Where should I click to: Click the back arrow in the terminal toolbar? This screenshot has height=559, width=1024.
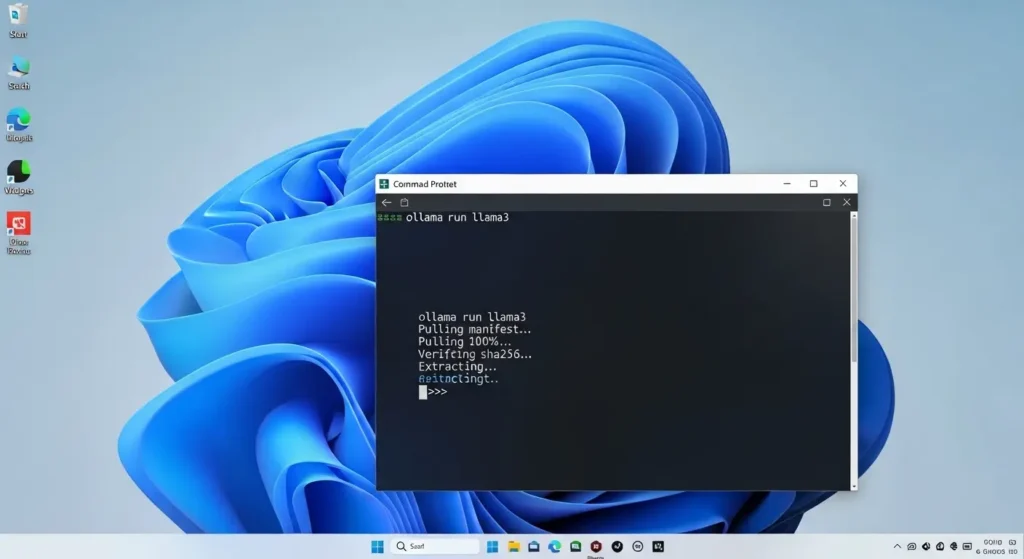point(386,202)
